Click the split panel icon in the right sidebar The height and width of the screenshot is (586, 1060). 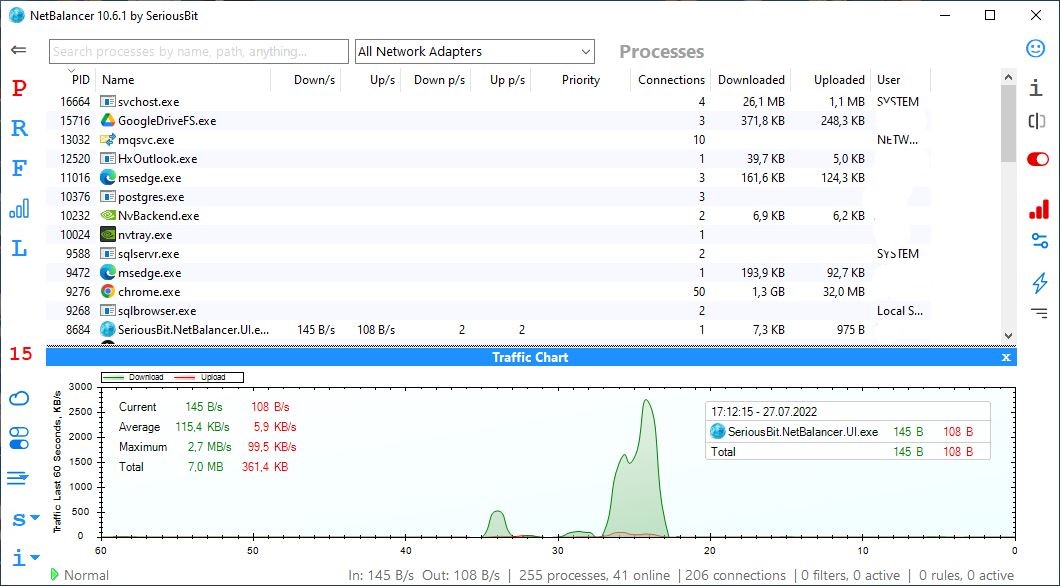1036,121
